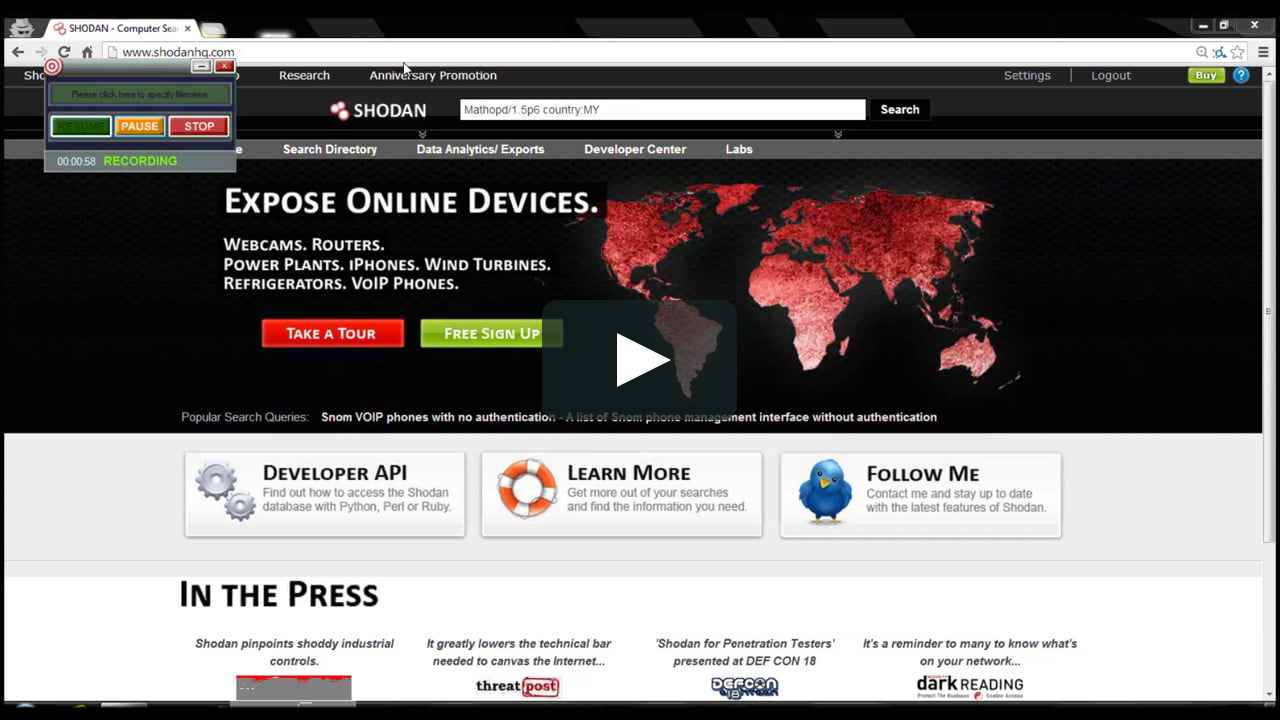The image size is (1280, 720).
Task: Click the gears icon on Developer API card
Action: pyautogui.click(x=225, y=491)
